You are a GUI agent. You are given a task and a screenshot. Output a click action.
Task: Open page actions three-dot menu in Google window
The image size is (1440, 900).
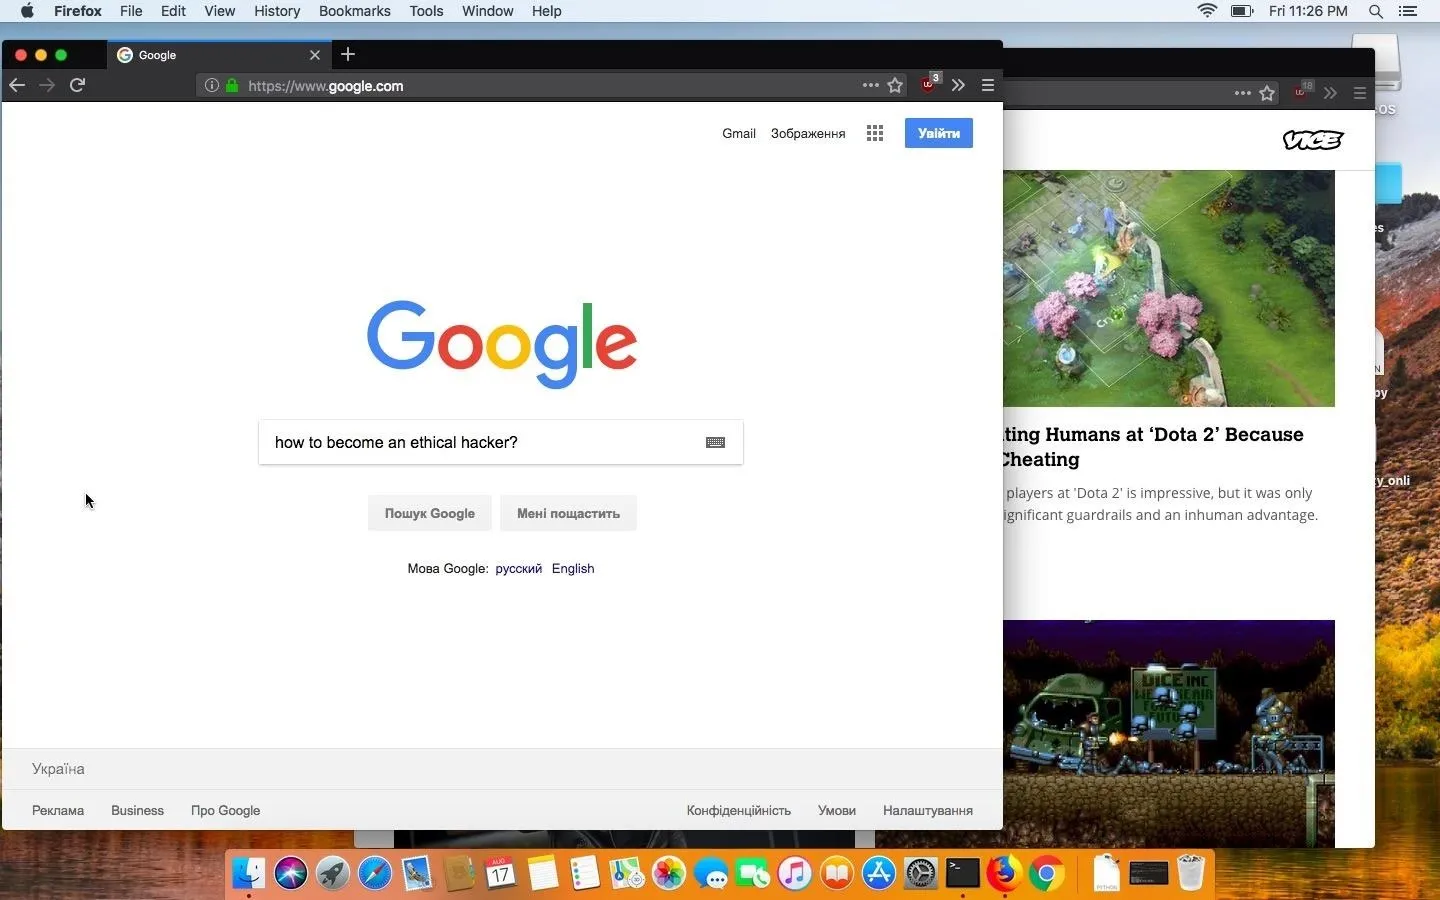click(x=871, y=85)
